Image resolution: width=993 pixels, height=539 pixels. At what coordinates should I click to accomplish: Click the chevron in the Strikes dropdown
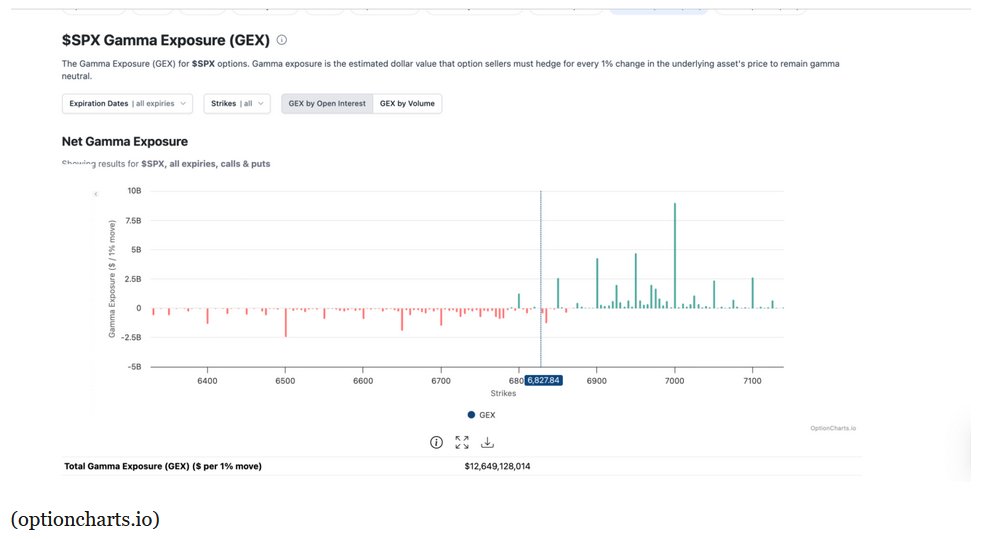[262, 104]
